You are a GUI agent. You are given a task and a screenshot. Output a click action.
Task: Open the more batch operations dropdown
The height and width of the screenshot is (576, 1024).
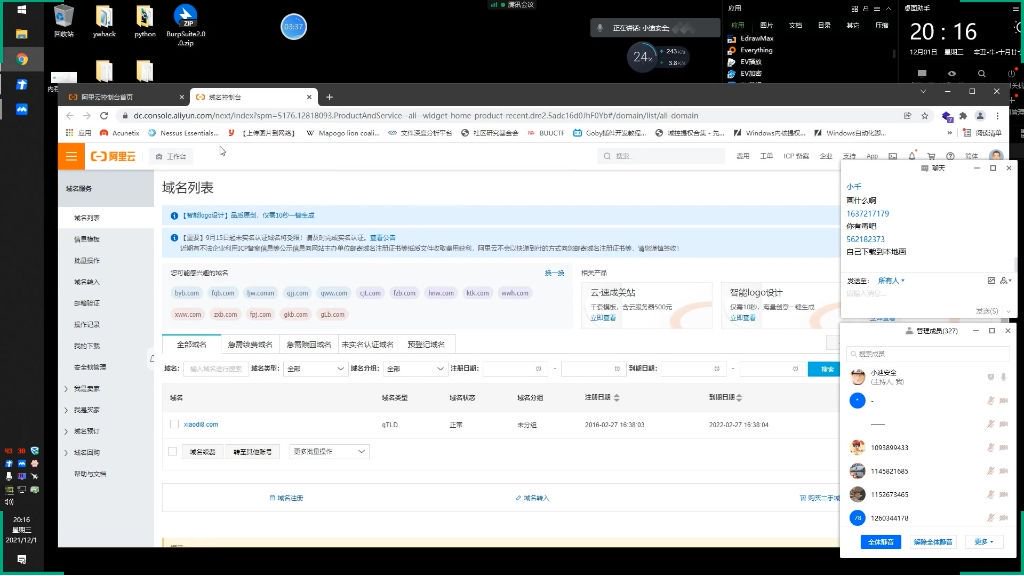click(x=329, y=451)
